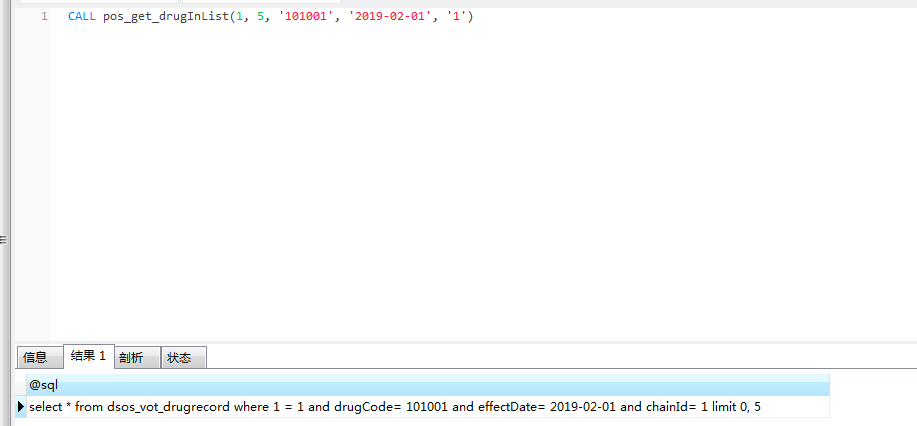Open the 状态 tab

click(x=184, y=358)
